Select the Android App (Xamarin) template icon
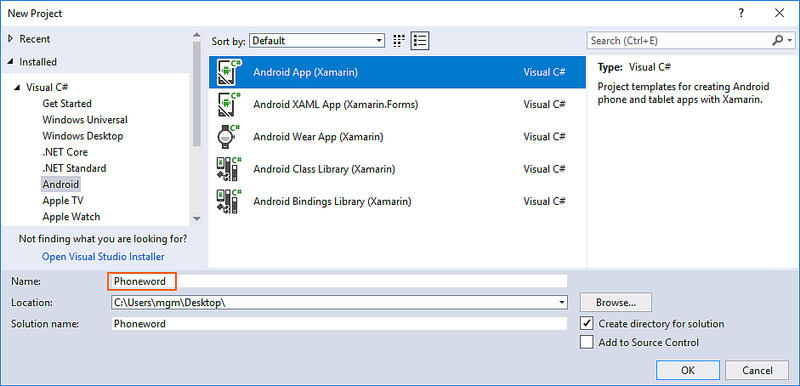This screenshot has width=800, height=386. (229, 72)
